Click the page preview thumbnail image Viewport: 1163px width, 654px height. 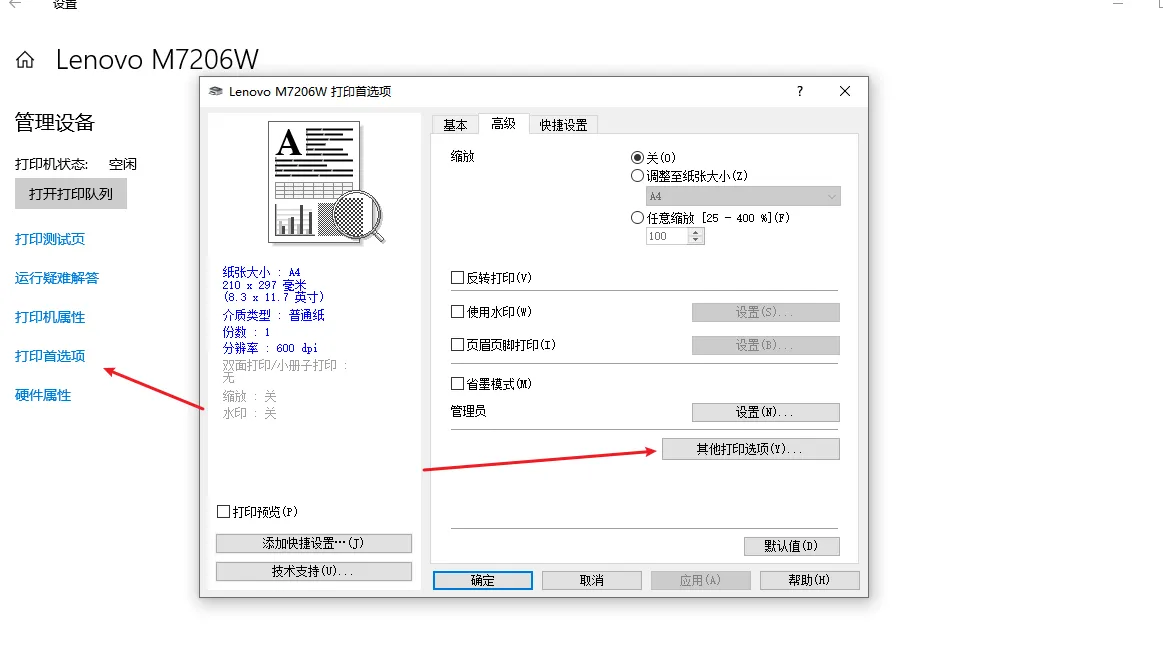click(326, 182)
